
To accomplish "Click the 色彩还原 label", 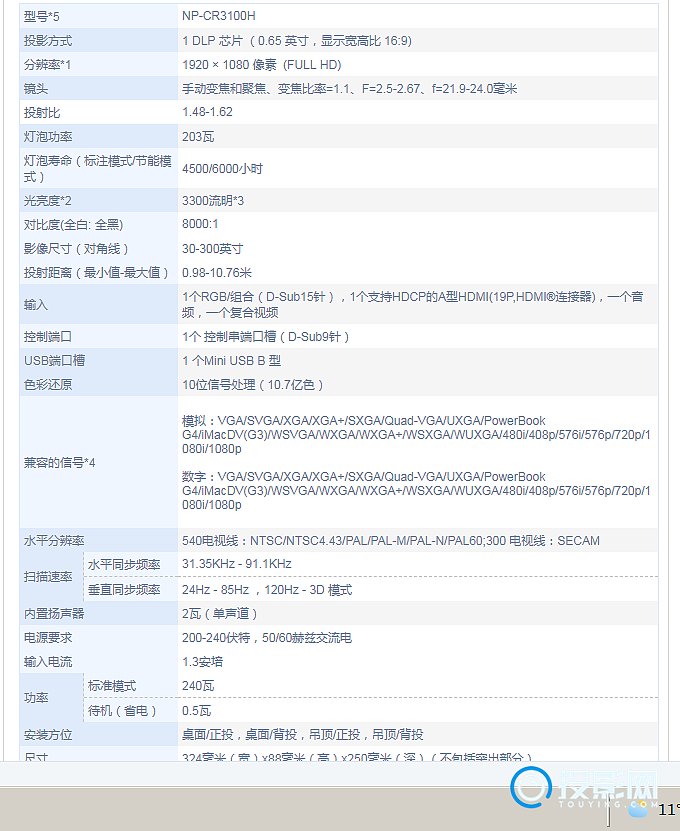I will [48, 384].
